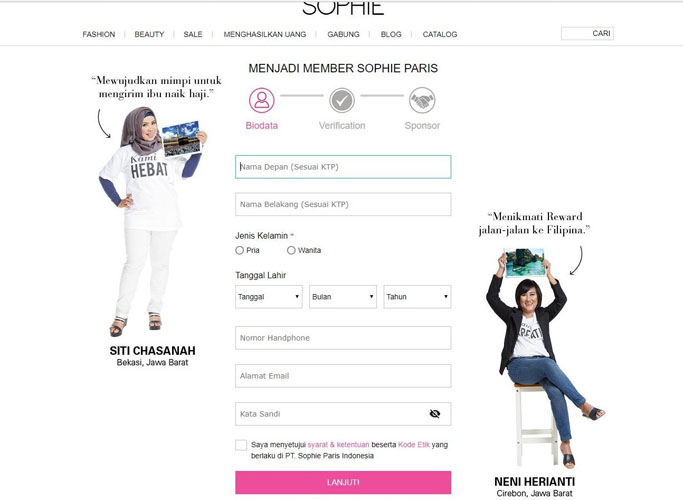Click the Sponsor handshake step icon
Image resolution: width=683 pixels, height=500 pixels.
[x=422, y=100]
